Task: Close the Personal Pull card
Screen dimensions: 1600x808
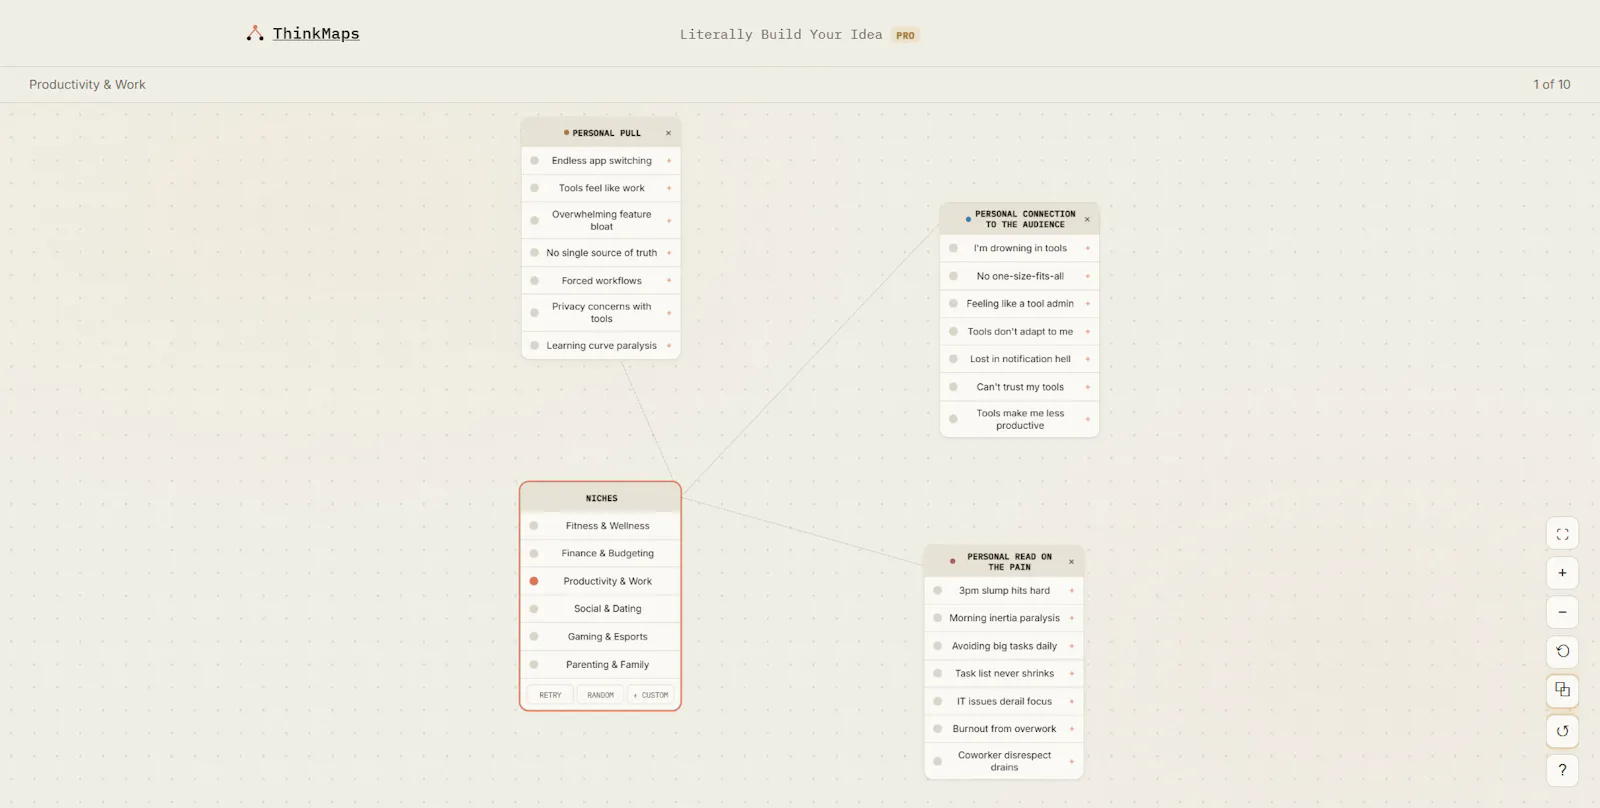Action: [669, 133]
